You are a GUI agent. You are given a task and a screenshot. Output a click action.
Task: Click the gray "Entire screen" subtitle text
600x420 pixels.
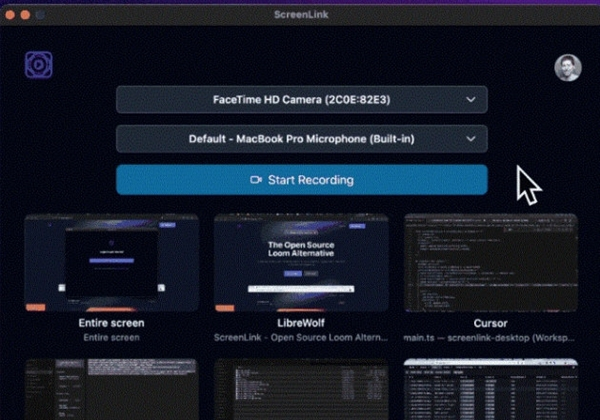click(111, 338)
